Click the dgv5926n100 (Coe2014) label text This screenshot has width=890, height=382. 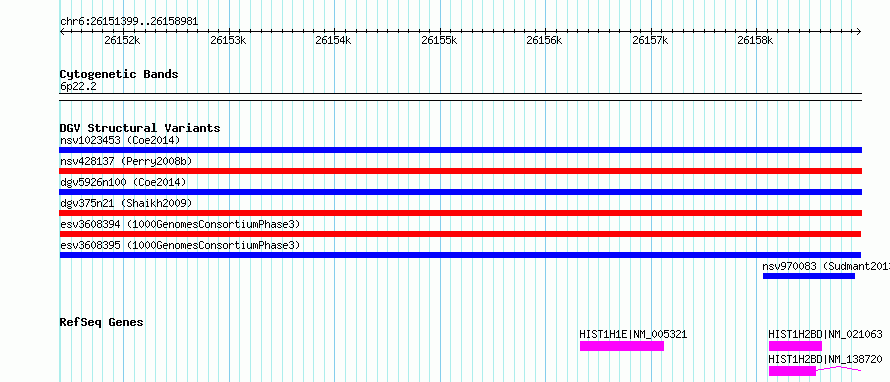[x=123, y=182]
